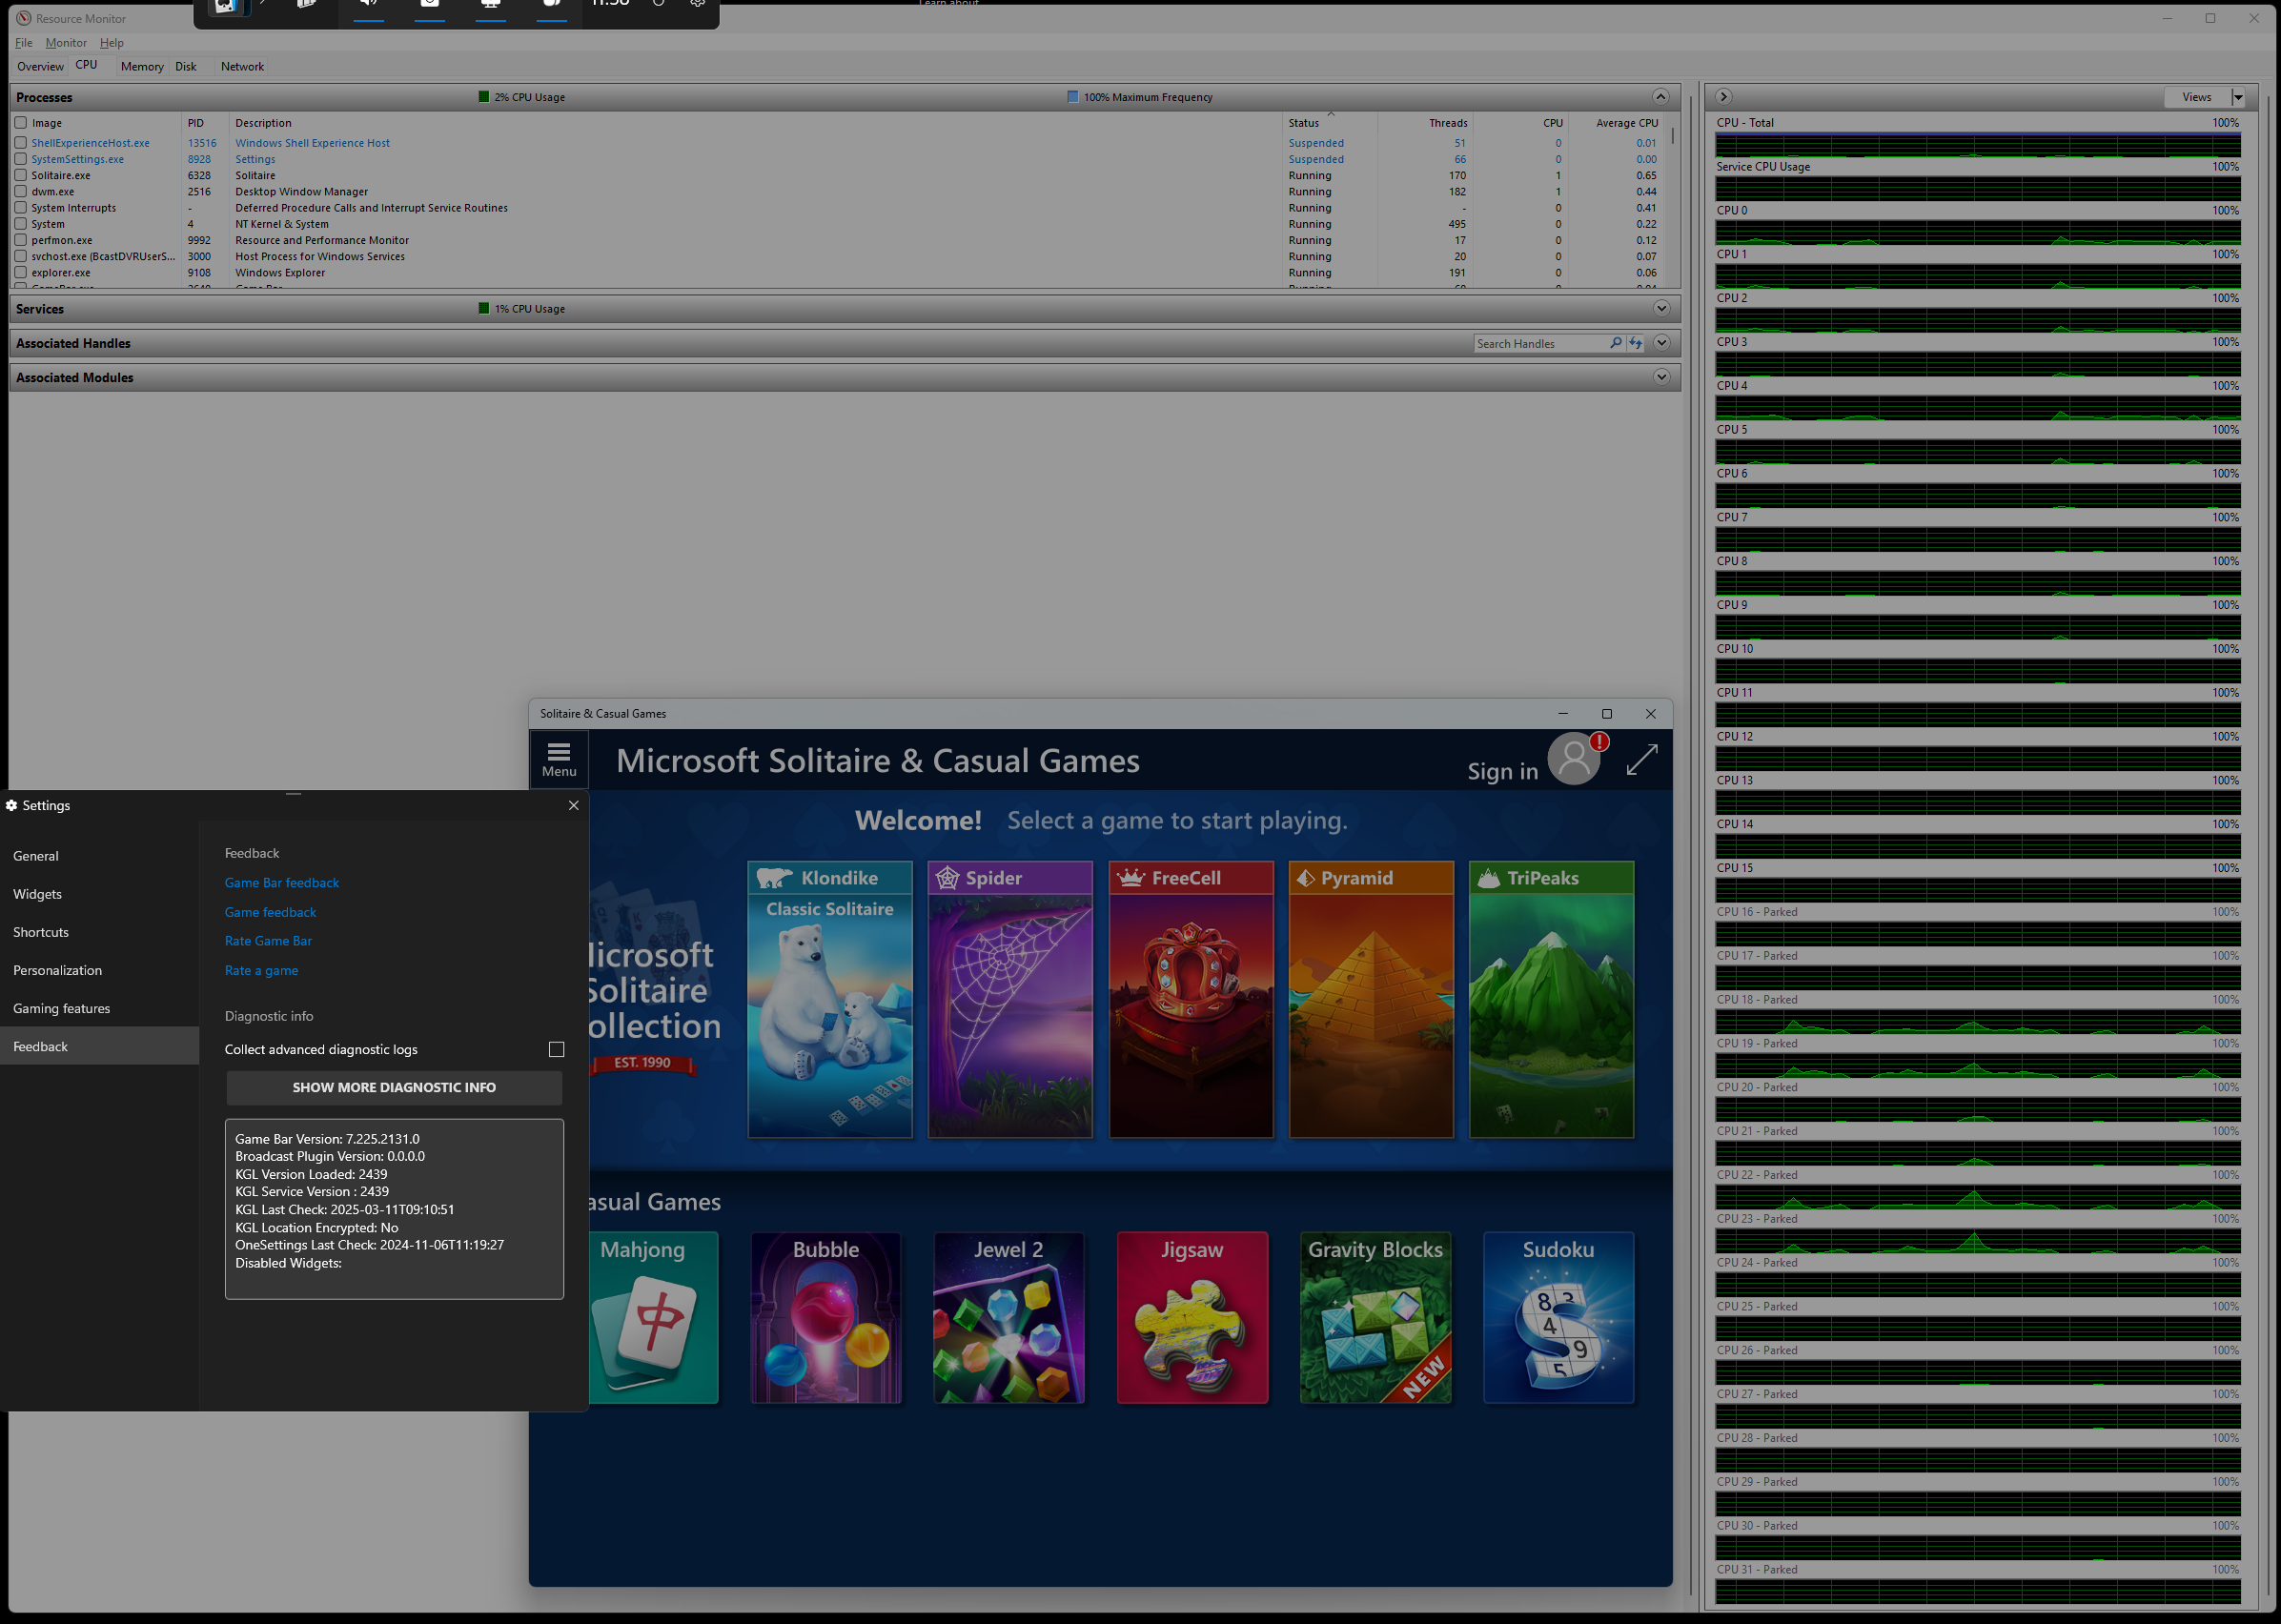This screenshot has height=1624, width=2281.
Task: Click the Rate a game link
Action: point(261,970)
